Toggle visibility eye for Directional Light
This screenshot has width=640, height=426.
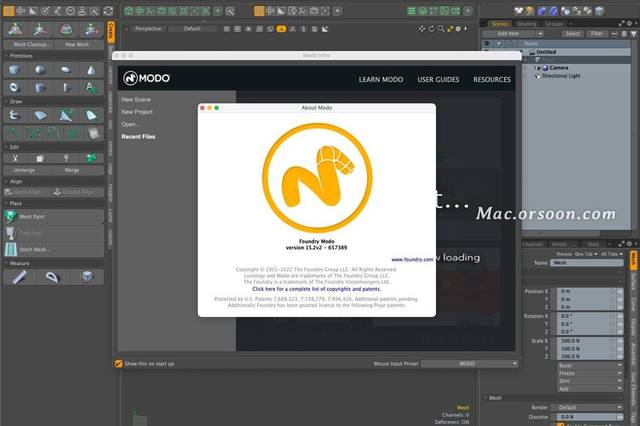point(538,76)
